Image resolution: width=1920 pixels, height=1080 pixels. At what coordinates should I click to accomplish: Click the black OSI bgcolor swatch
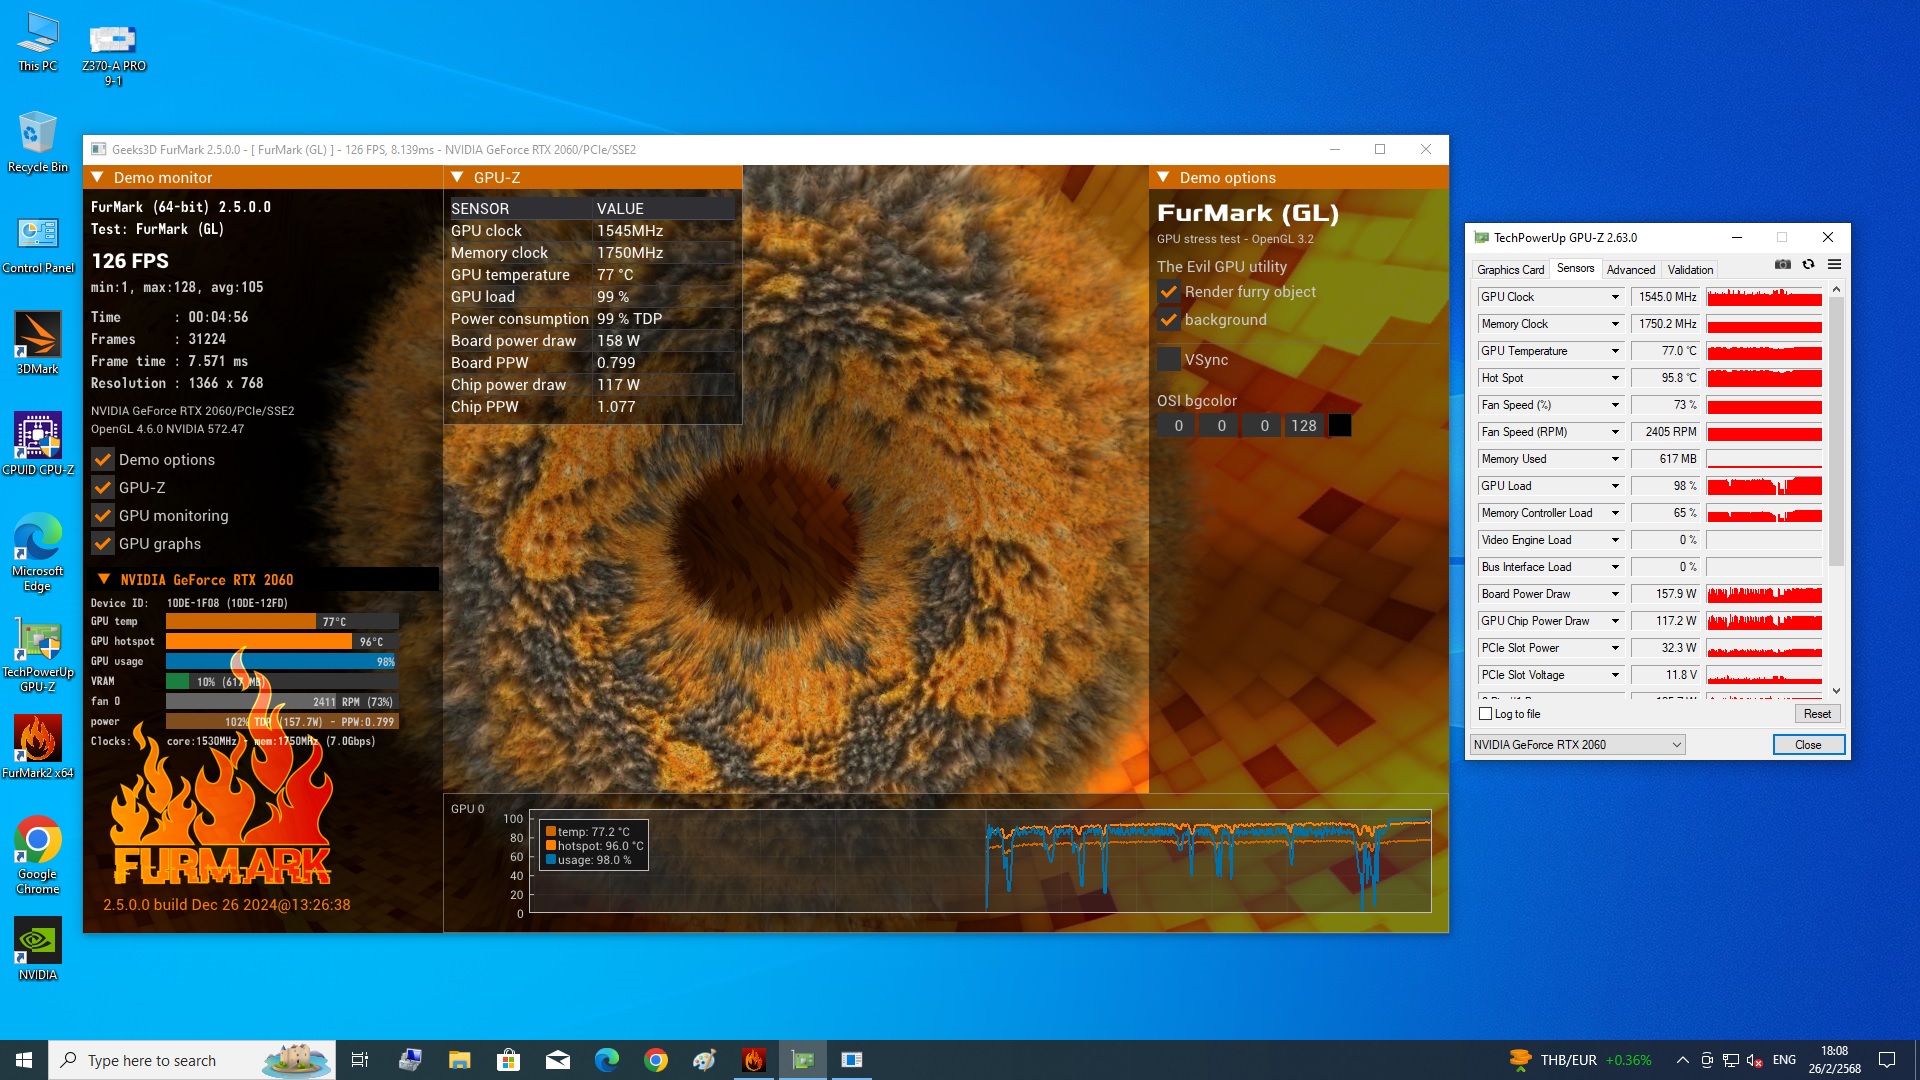1340,426
